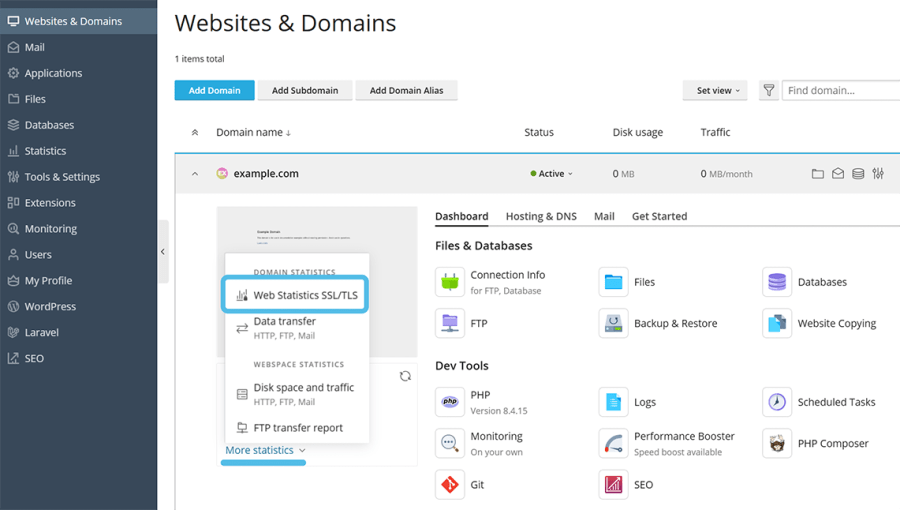Open the PHP Composer icon

coord(777,443)
